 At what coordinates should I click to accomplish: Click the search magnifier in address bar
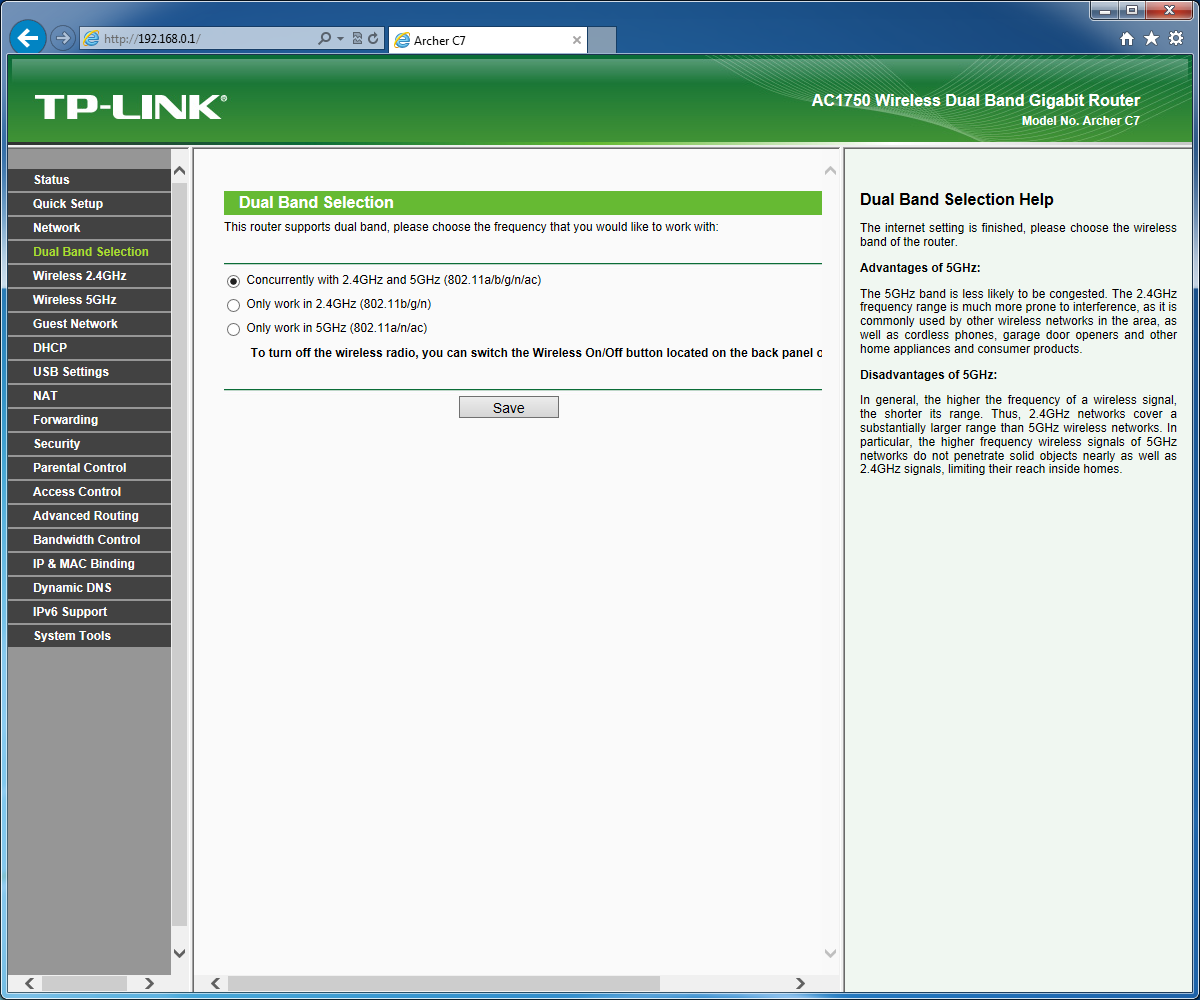[x=324, y=38]
